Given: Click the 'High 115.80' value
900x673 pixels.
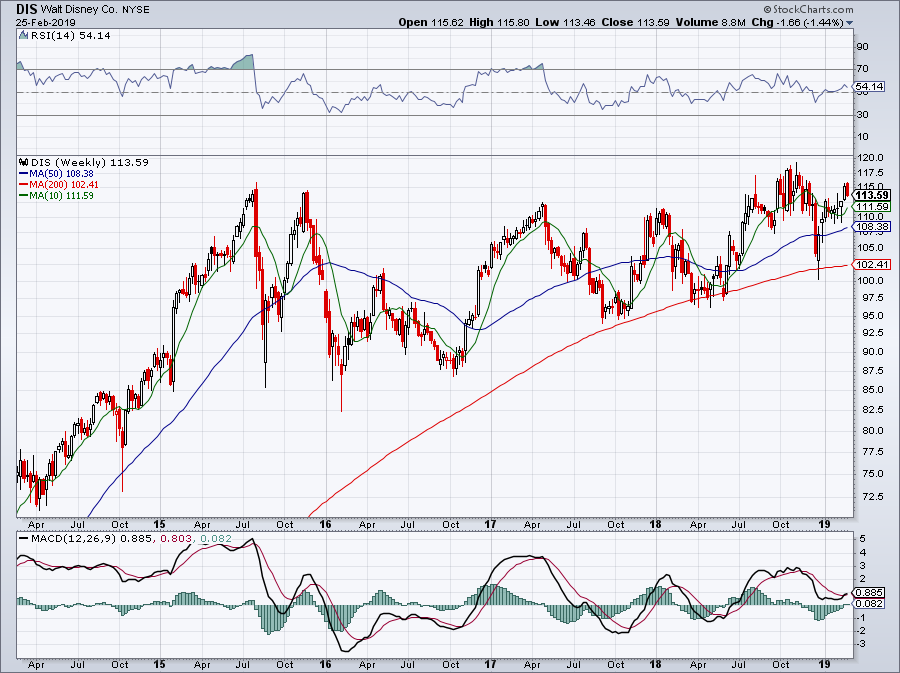Looking at the screenshot, I should point(499,22).
